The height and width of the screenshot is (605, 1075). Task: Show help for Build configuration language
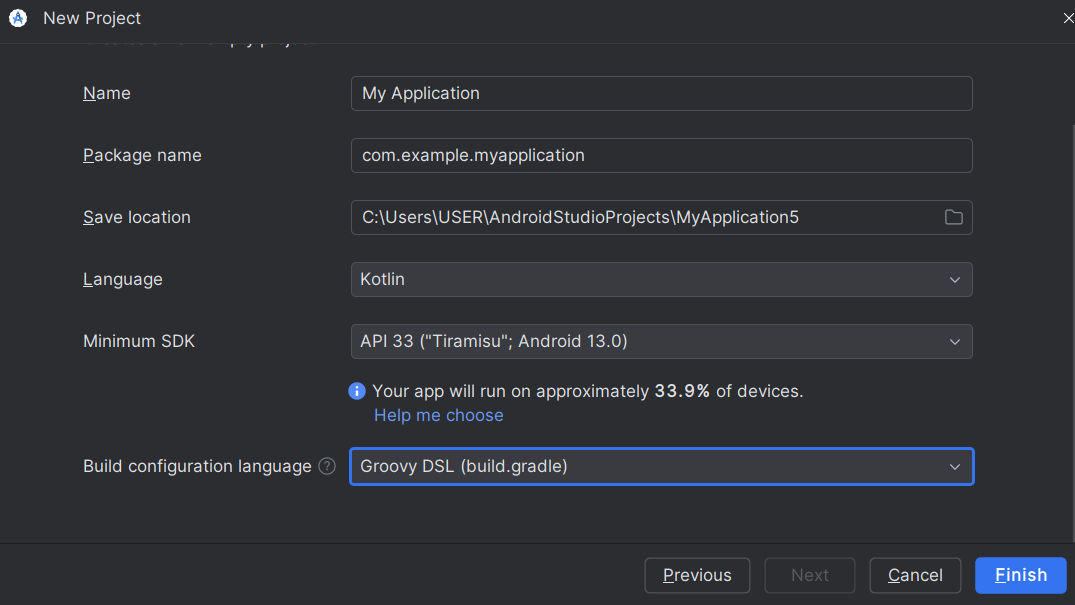[x=327, y=466]
